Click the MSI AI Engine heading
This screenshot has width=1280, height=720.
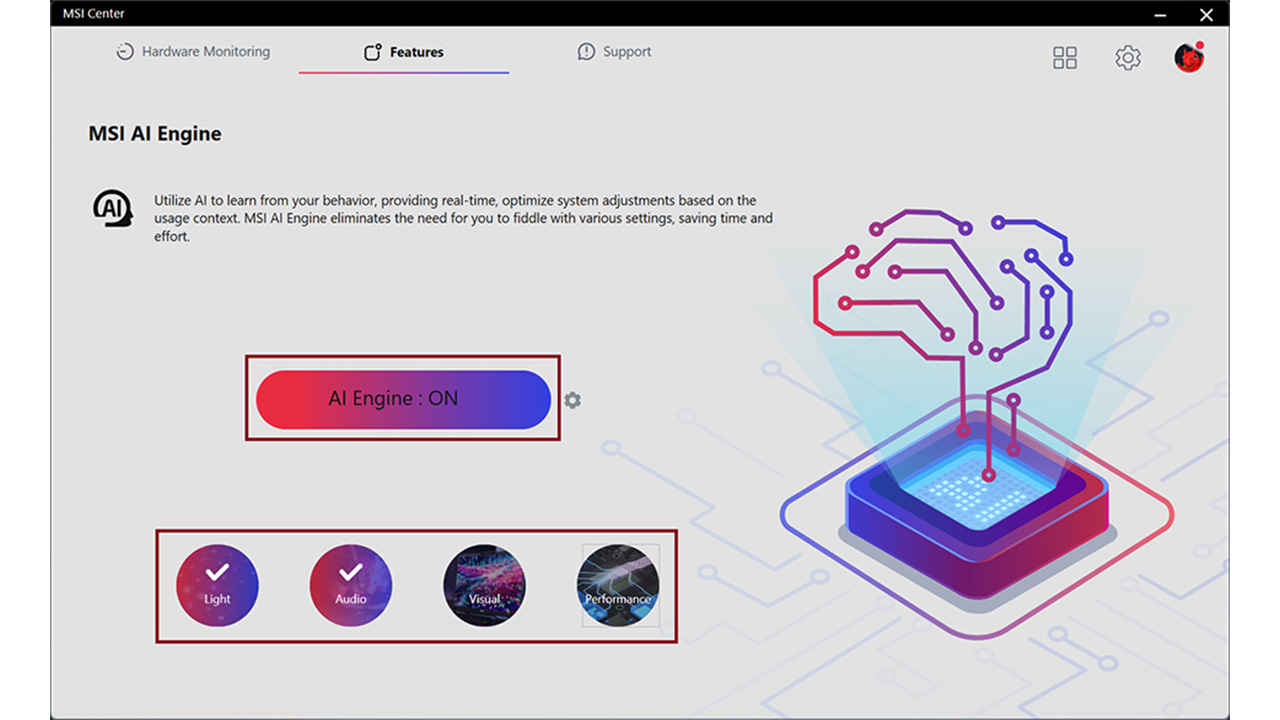[155, 134]
